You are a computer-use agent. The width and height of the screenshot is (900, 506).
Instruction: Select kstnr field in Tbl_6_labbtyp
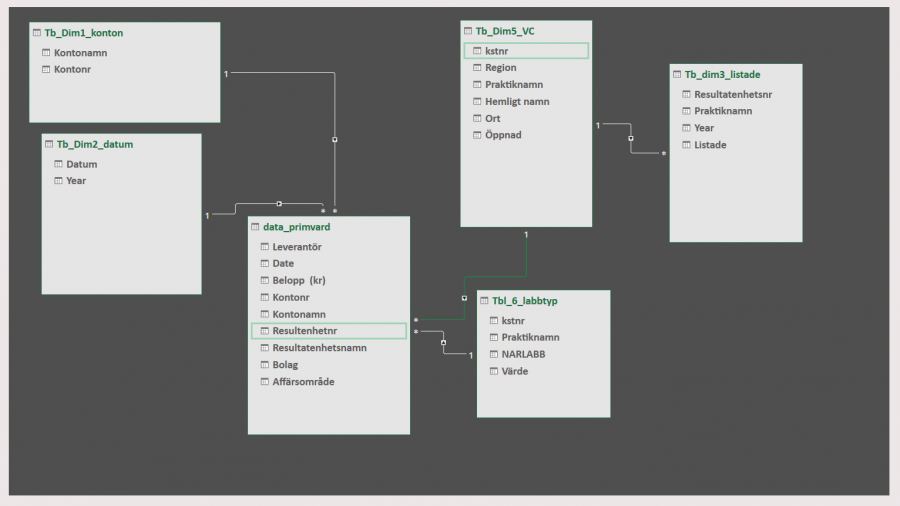tap(513, 321)
